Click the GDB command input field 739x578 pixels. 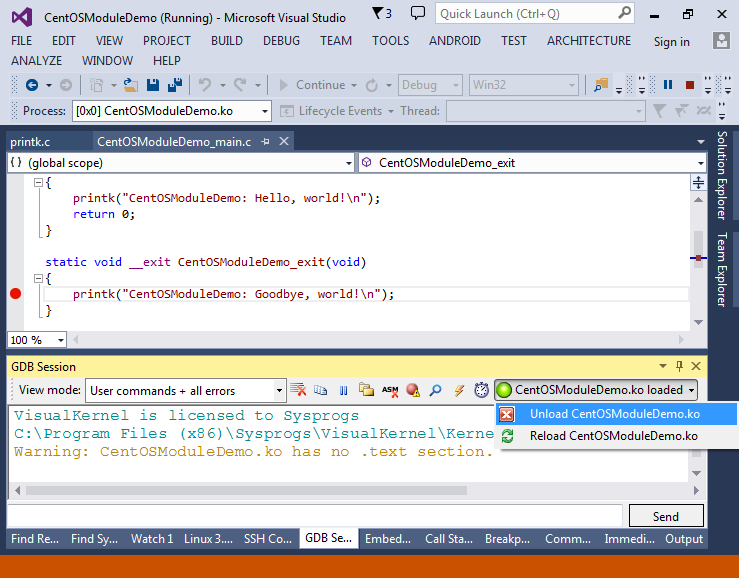pos(315,516)
